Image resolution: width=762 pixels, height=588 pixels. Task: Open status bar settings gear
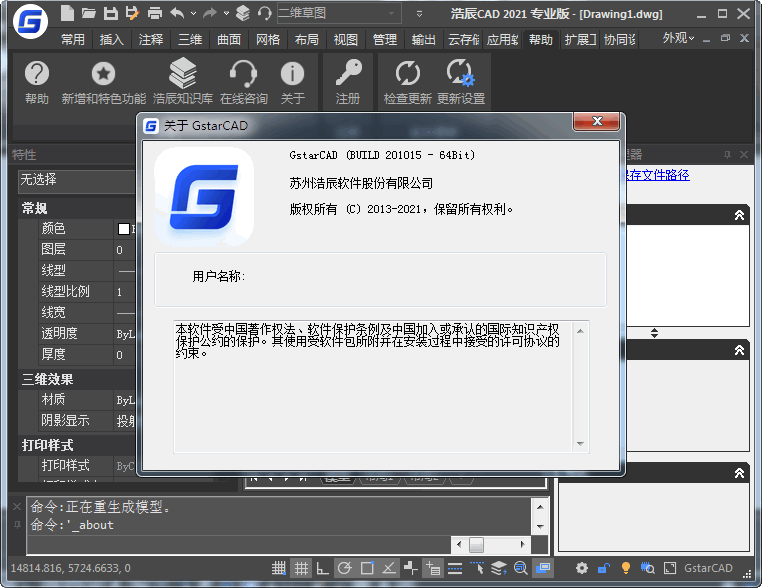582,568
